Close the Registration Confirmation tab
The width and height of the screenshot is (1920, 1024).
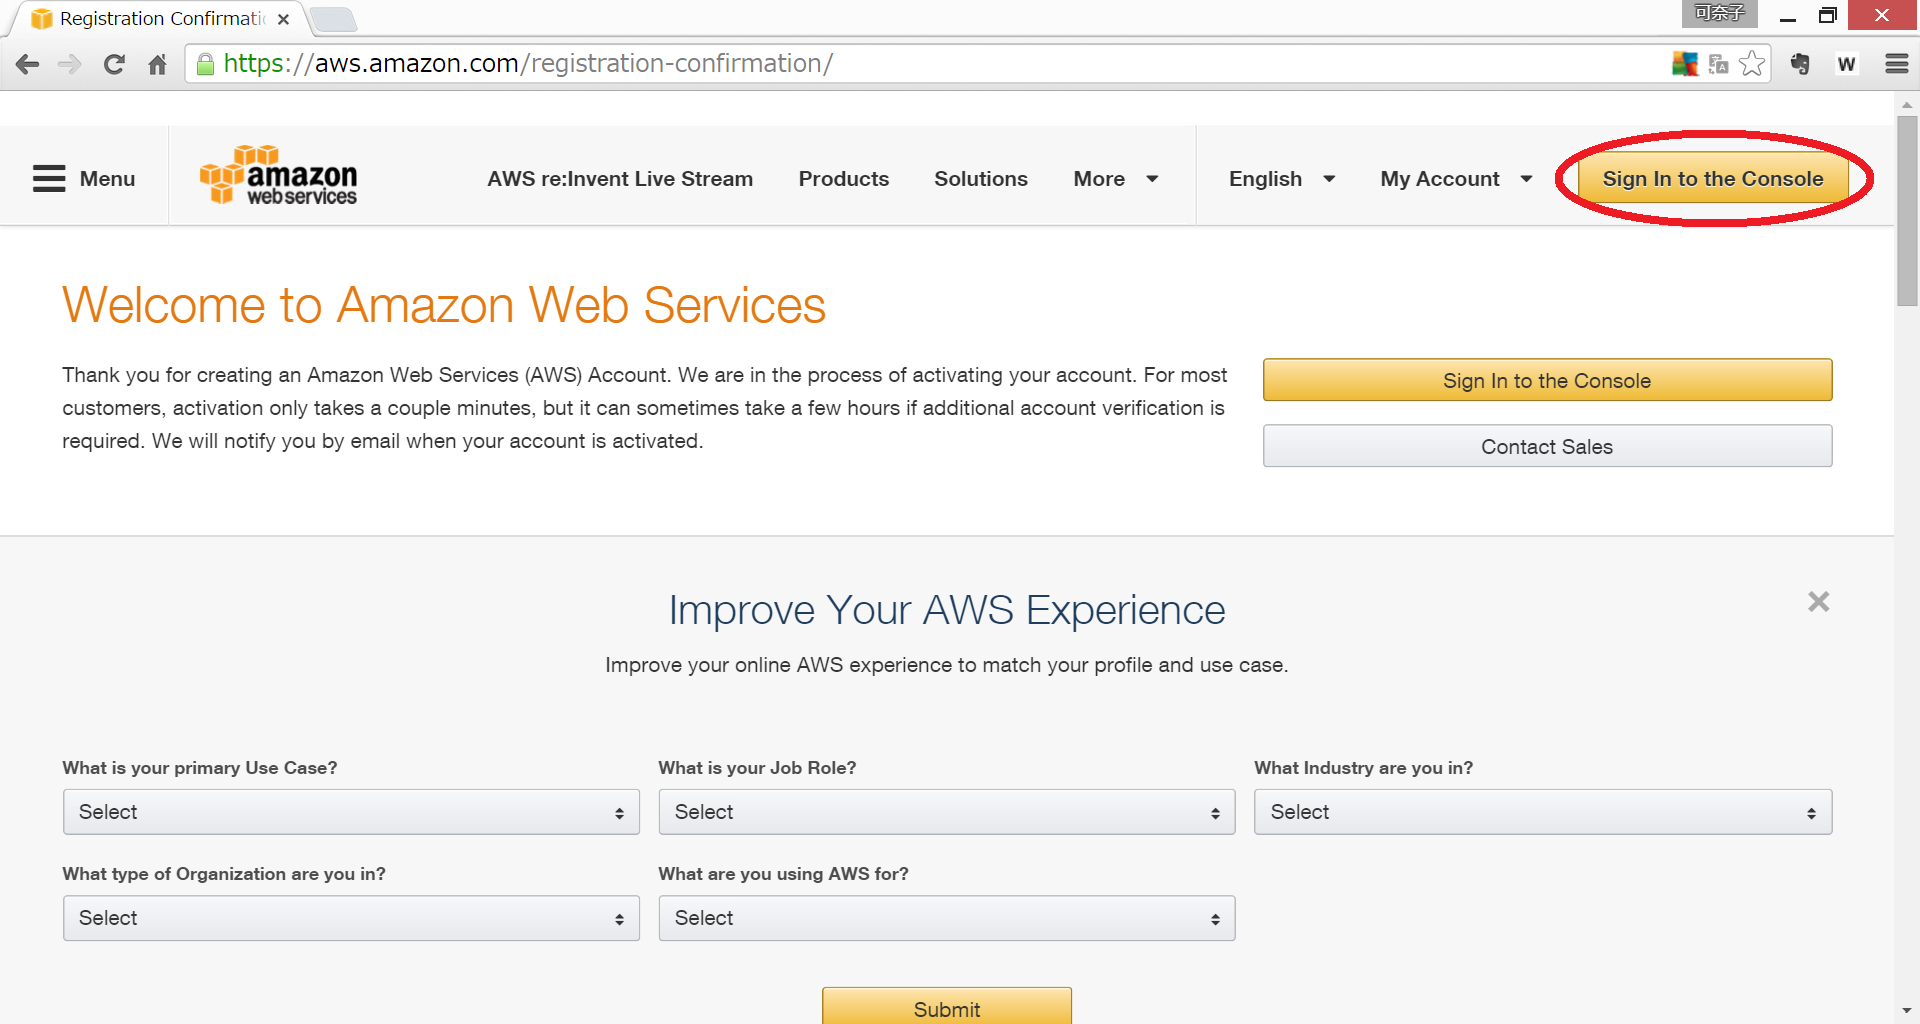[283, 19]
